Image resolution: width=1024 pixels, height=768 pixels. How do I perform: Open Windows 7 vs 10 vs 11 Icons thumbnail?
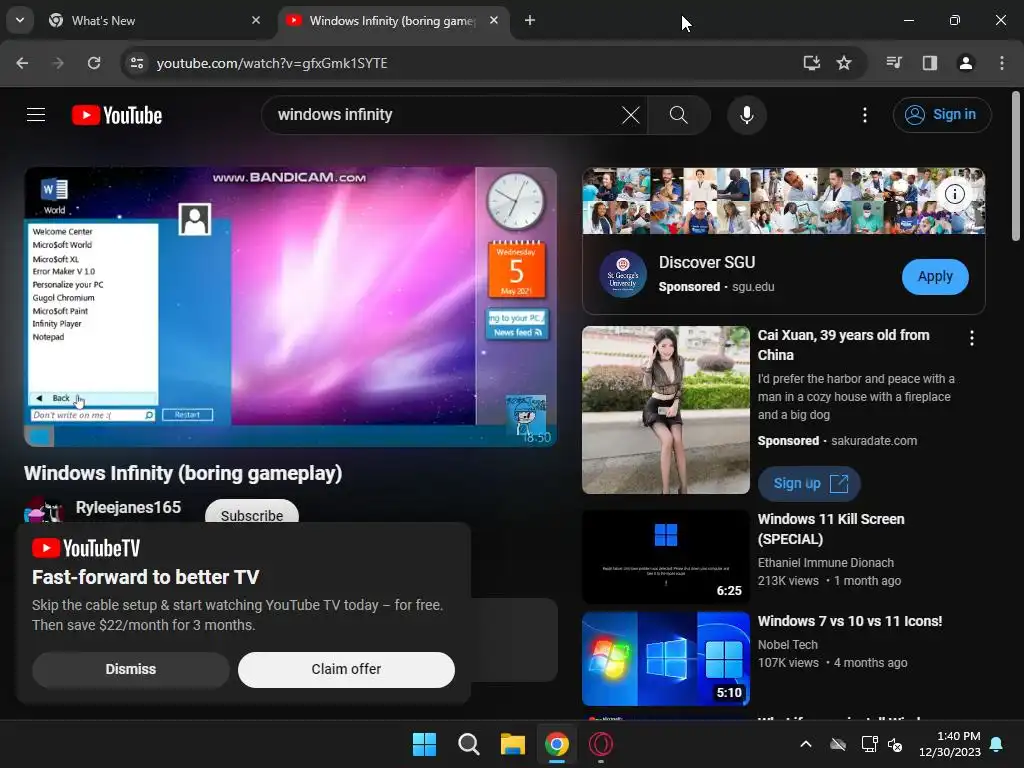(x=665, y=658)
